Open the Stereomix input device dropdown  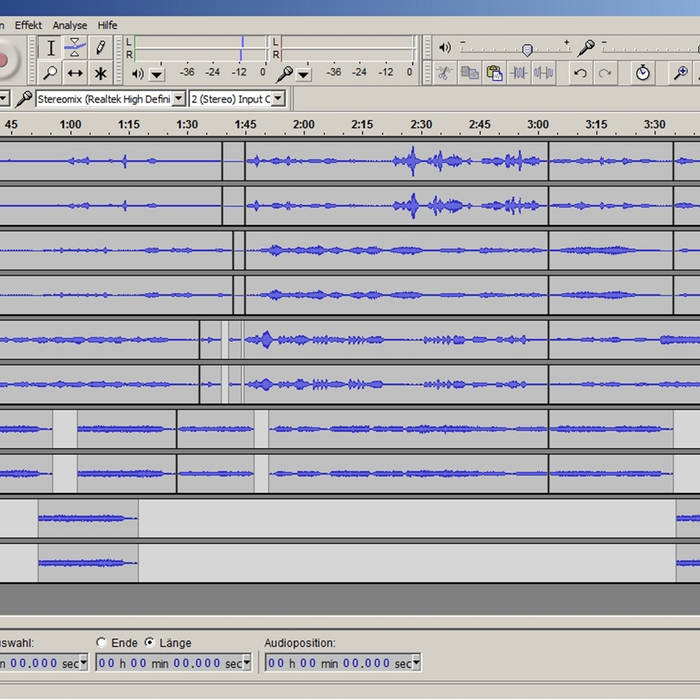179,99
